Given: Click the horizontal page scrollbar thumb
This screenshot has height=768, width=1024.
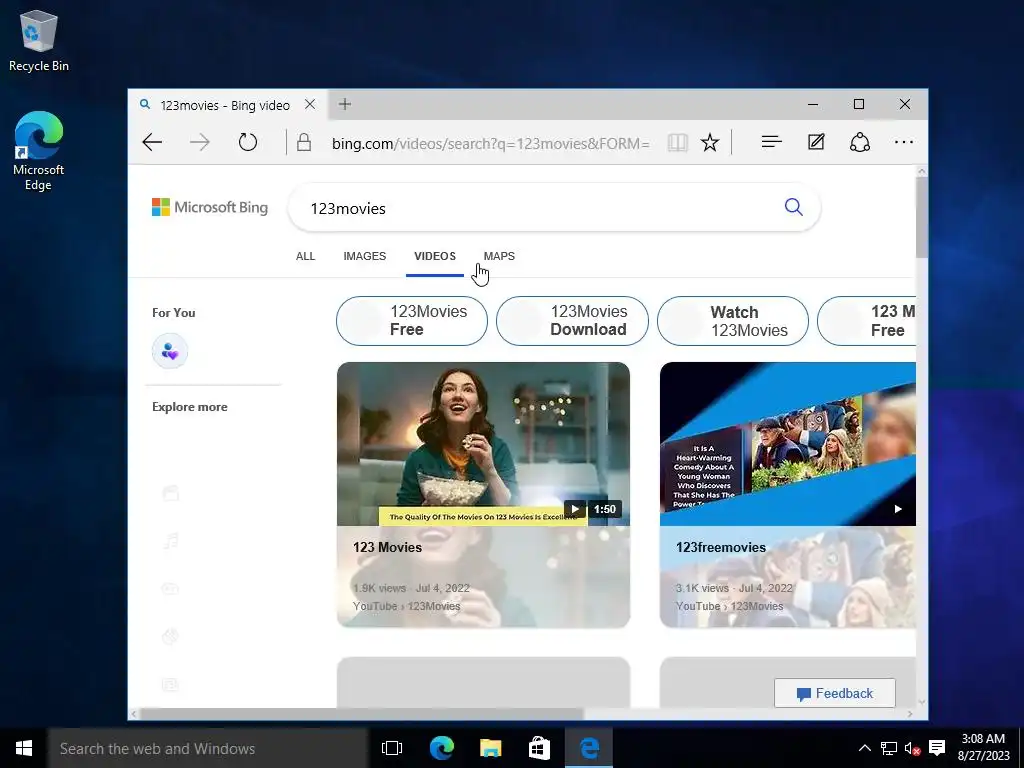Looking at the screenshot, I should [x=362, y=714].
